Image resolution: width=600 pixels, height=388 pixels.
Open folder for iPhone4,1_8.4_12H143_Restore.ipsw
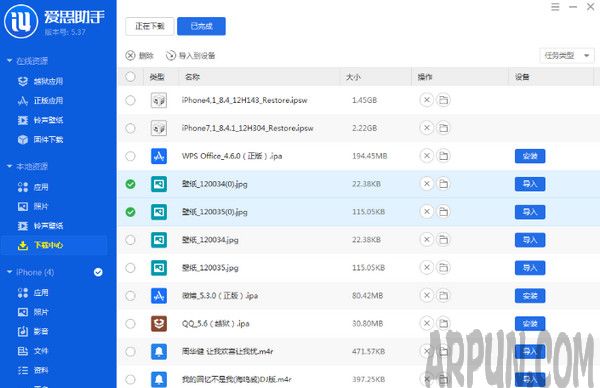pos(443,100)
